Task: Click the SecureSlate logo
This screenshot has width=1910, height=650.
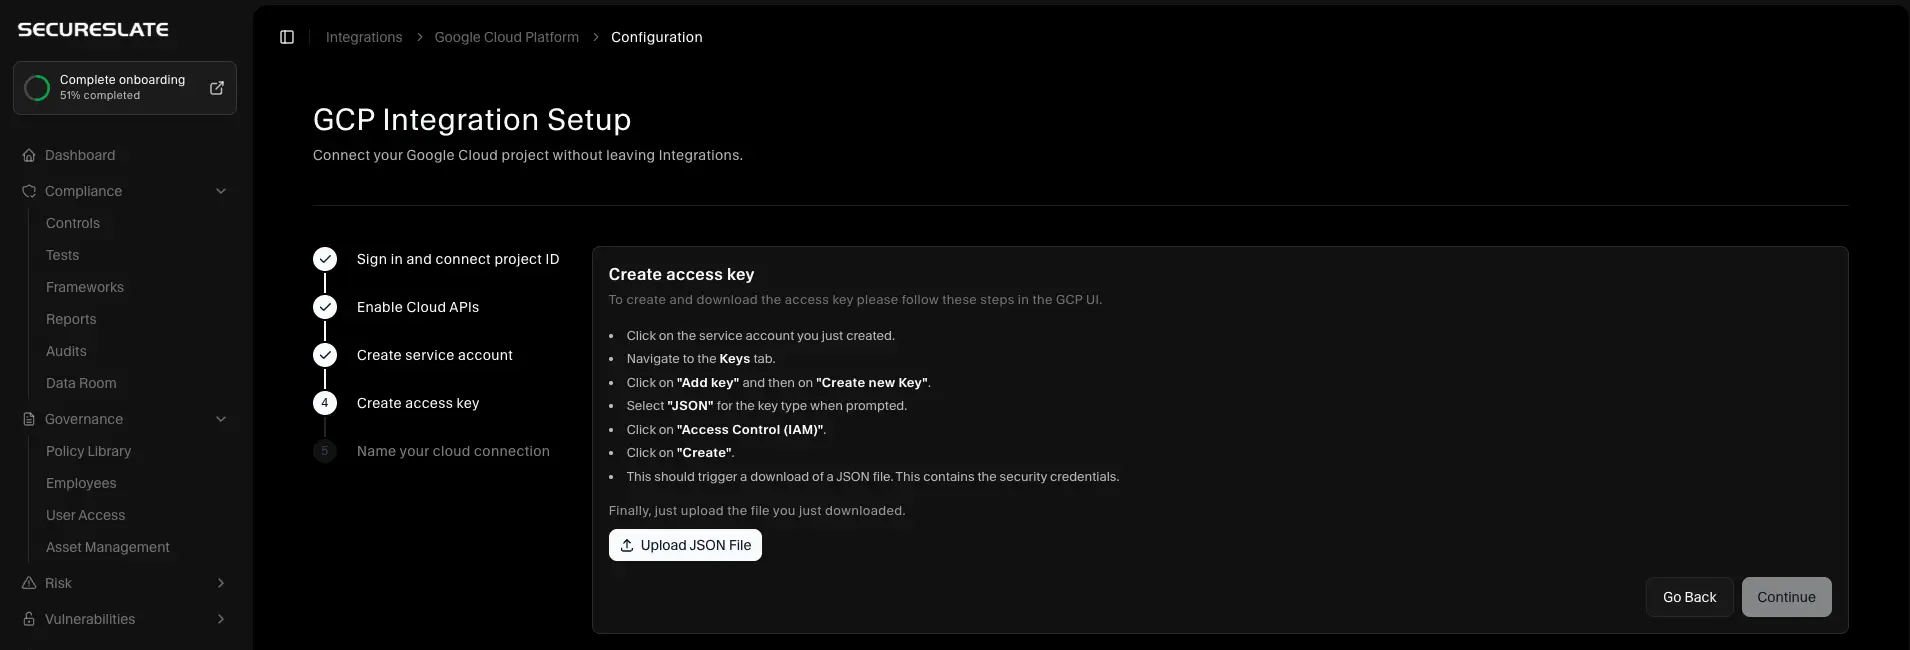Action: [x=93, y=30]
